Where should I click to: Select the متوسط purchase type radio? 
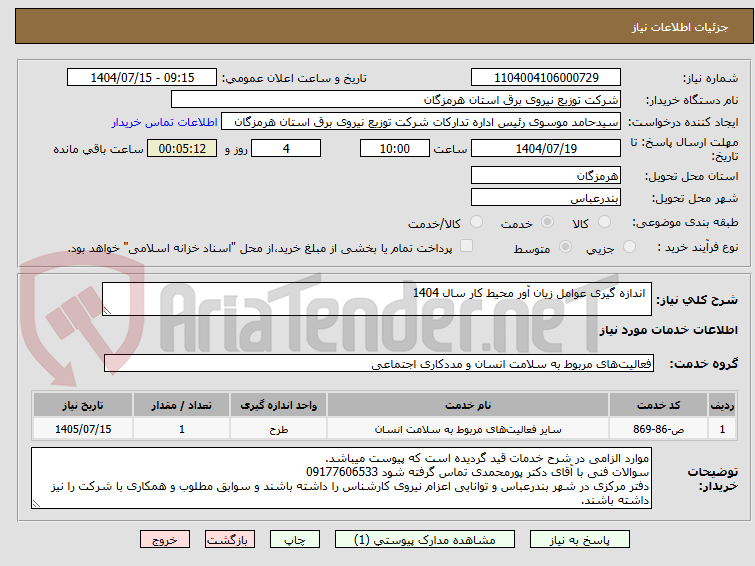(565, 247)
